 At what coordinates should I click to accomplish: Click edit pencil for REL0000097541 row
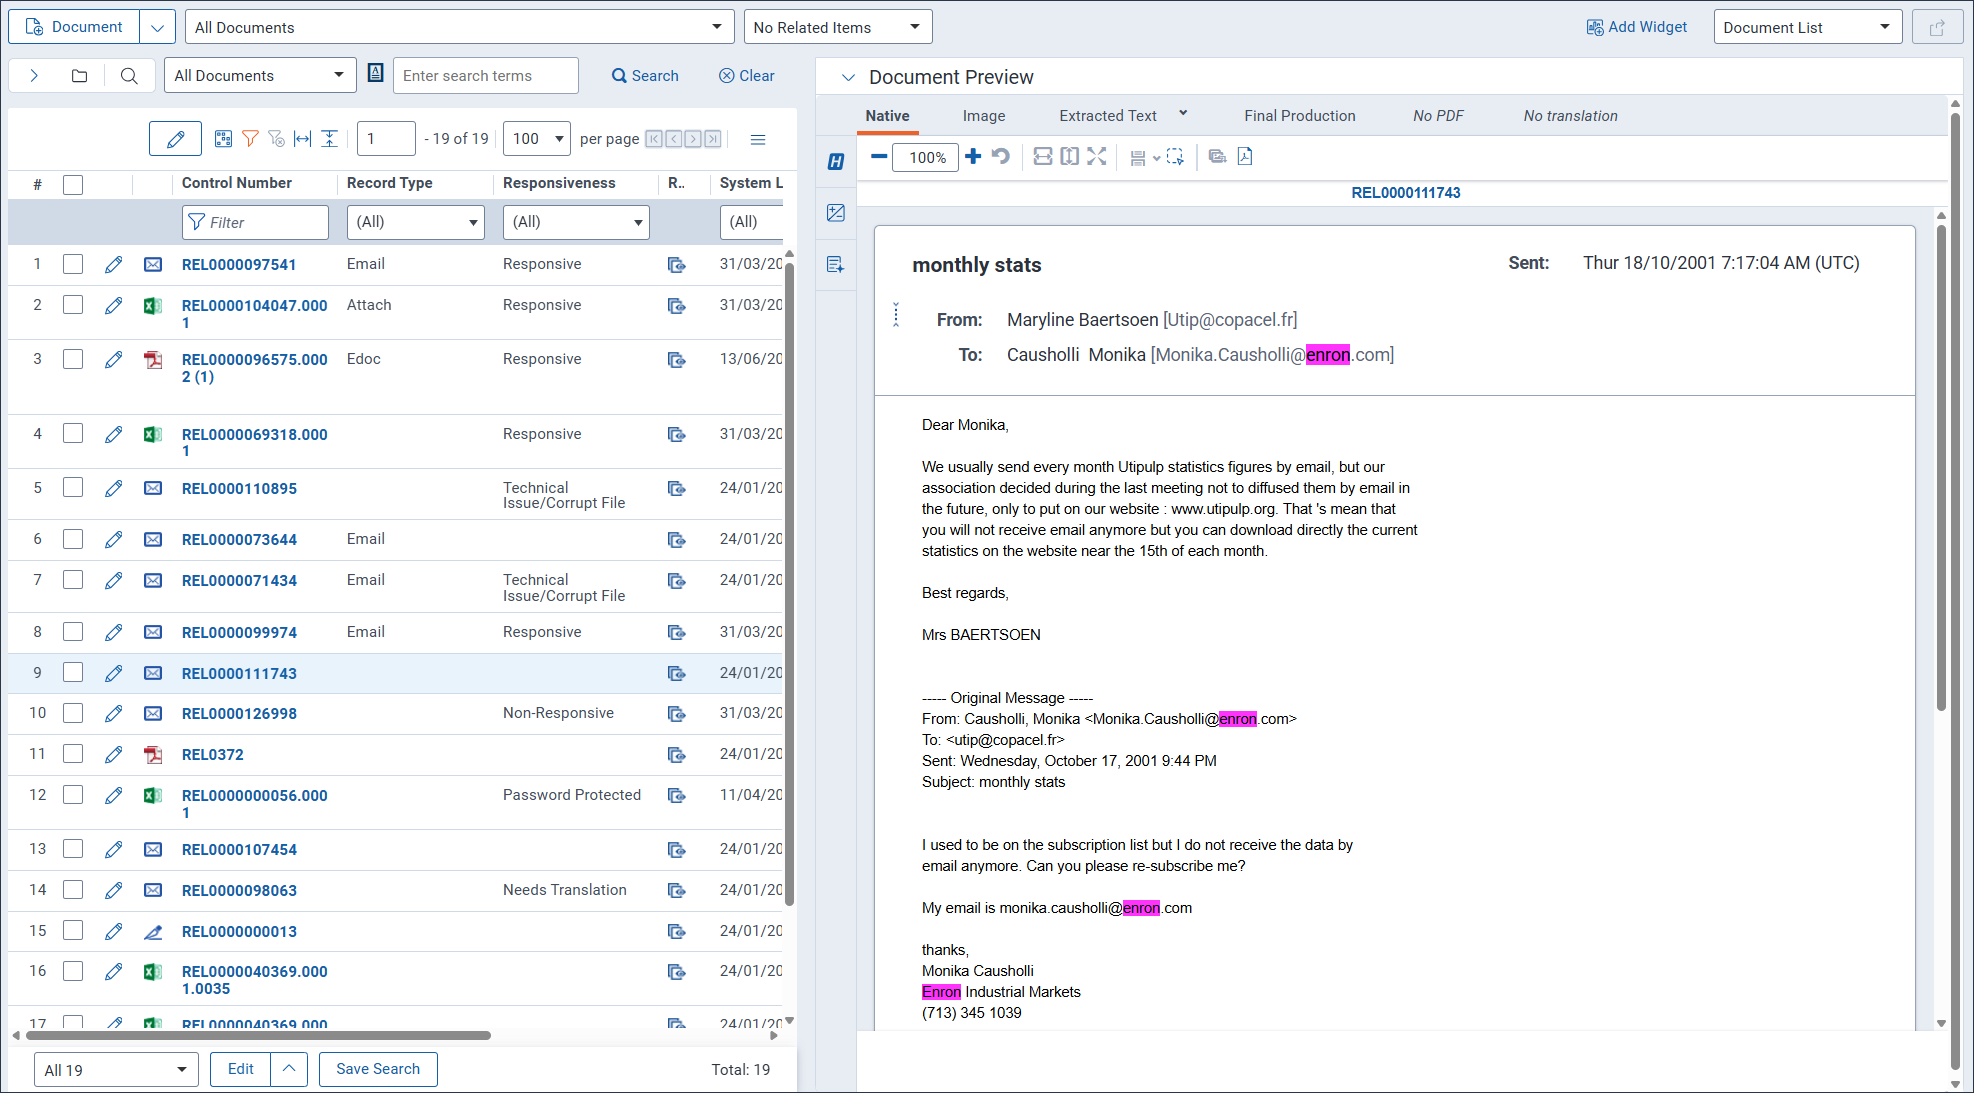[114, 264]
